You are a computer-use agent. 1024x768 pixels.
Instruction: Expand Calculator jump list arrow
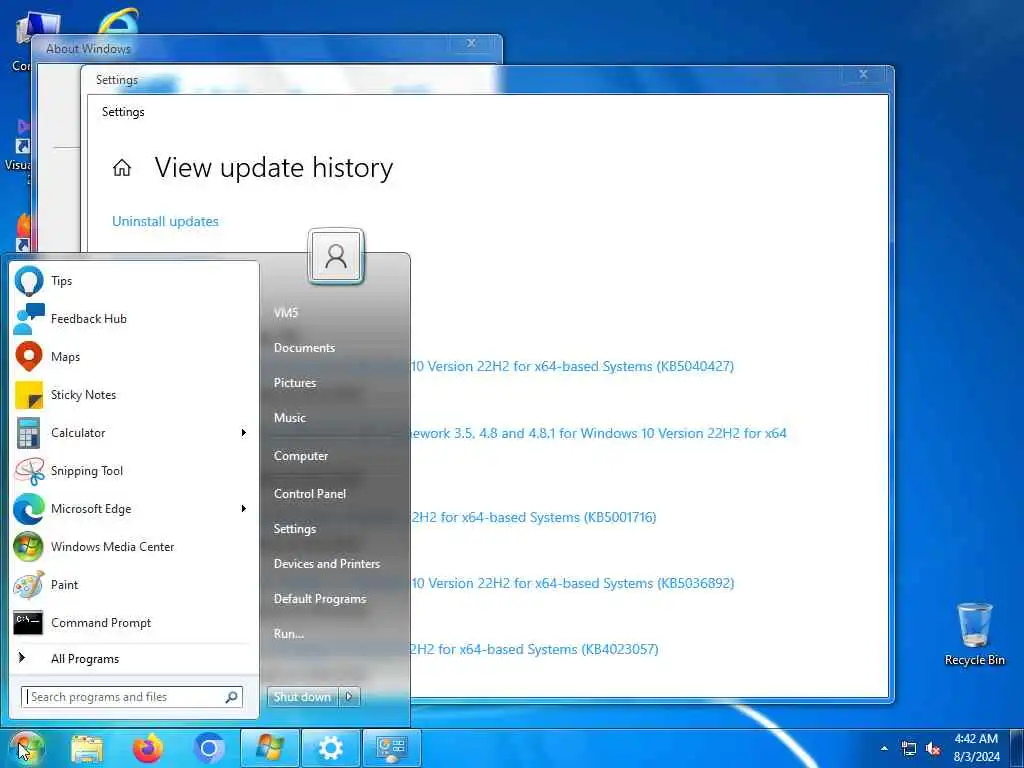(x=244, y=433)
